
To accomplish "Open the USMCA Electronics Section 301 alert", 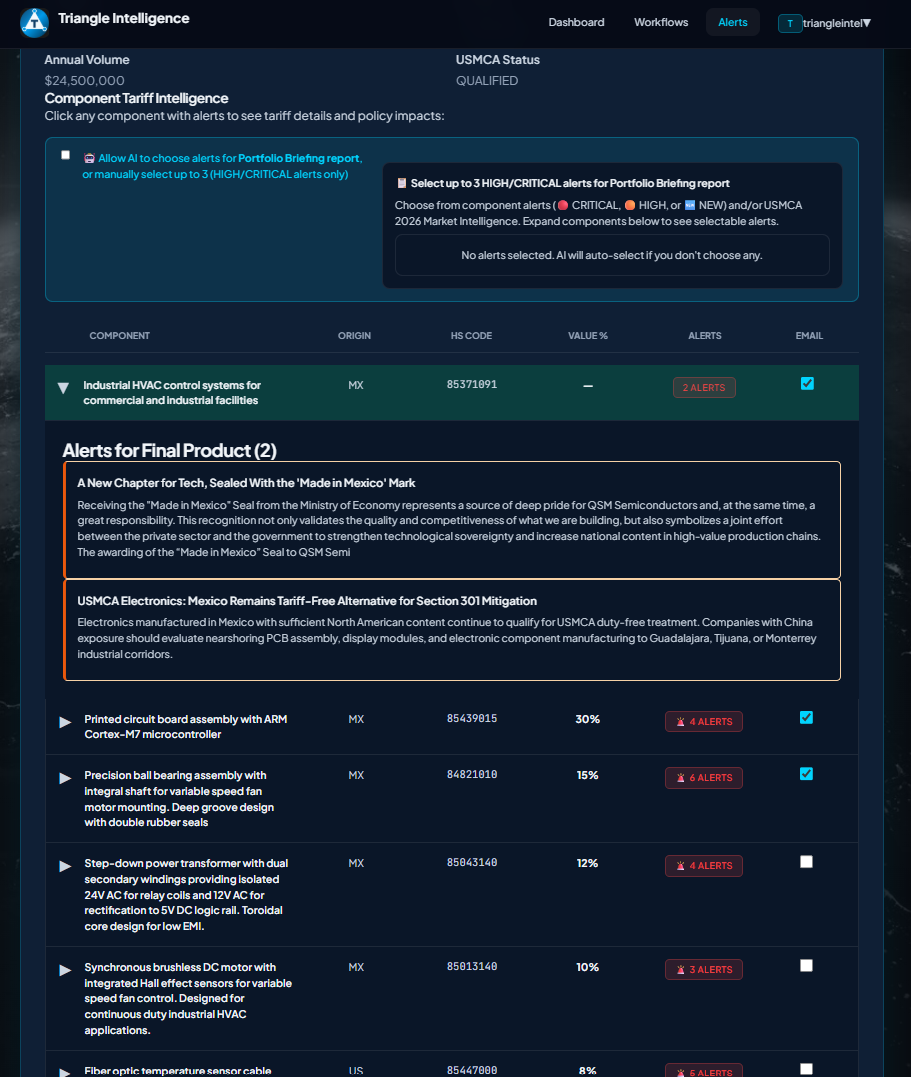I will pyautogui.click(x=451, y=629).
